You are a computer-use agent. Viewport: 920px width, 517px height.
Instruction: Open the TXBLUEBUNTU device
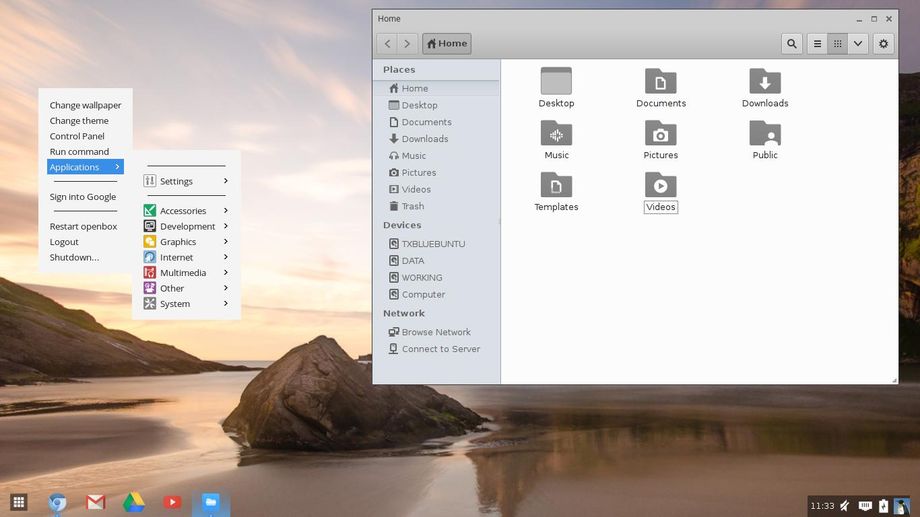(x=437, y=244)
